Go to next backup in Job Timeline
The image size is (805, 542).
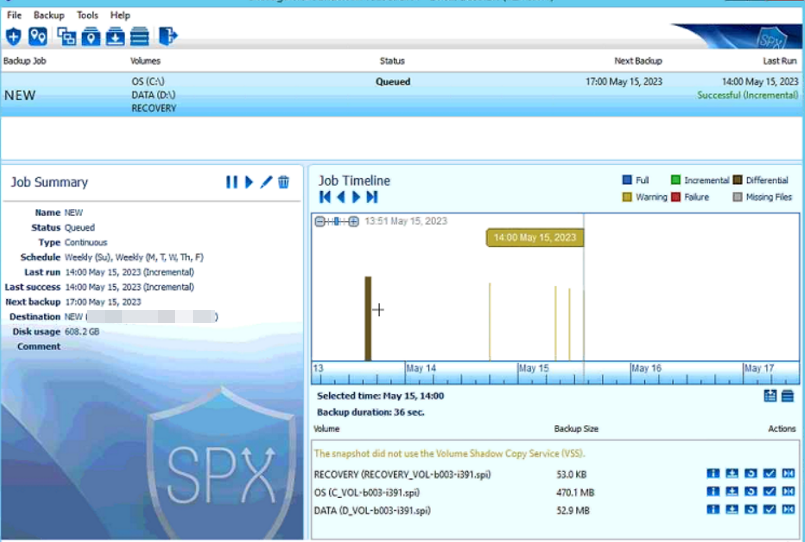tap(356, 197)
